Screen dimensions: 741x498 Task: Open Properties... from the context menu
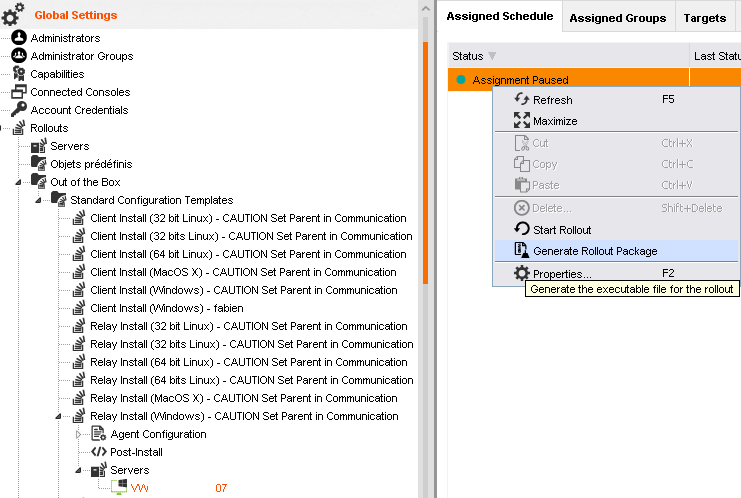click(616, 274)
